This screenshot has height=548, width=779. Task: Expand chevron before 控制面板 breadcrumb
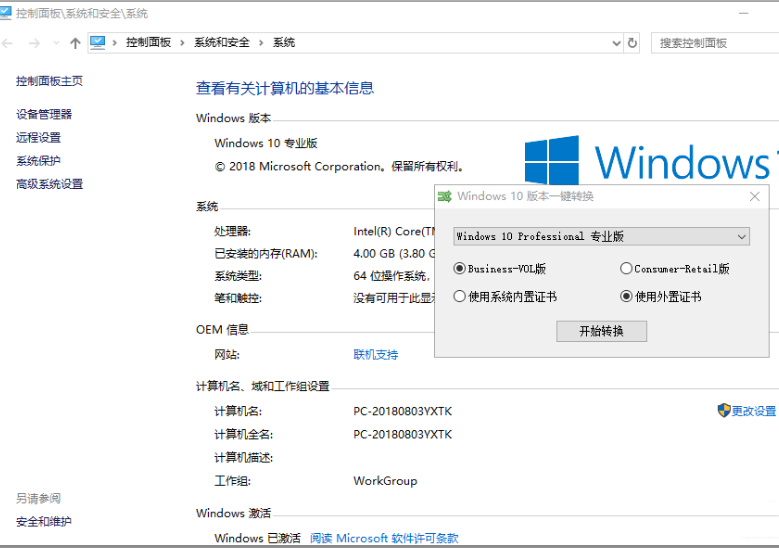114,43
